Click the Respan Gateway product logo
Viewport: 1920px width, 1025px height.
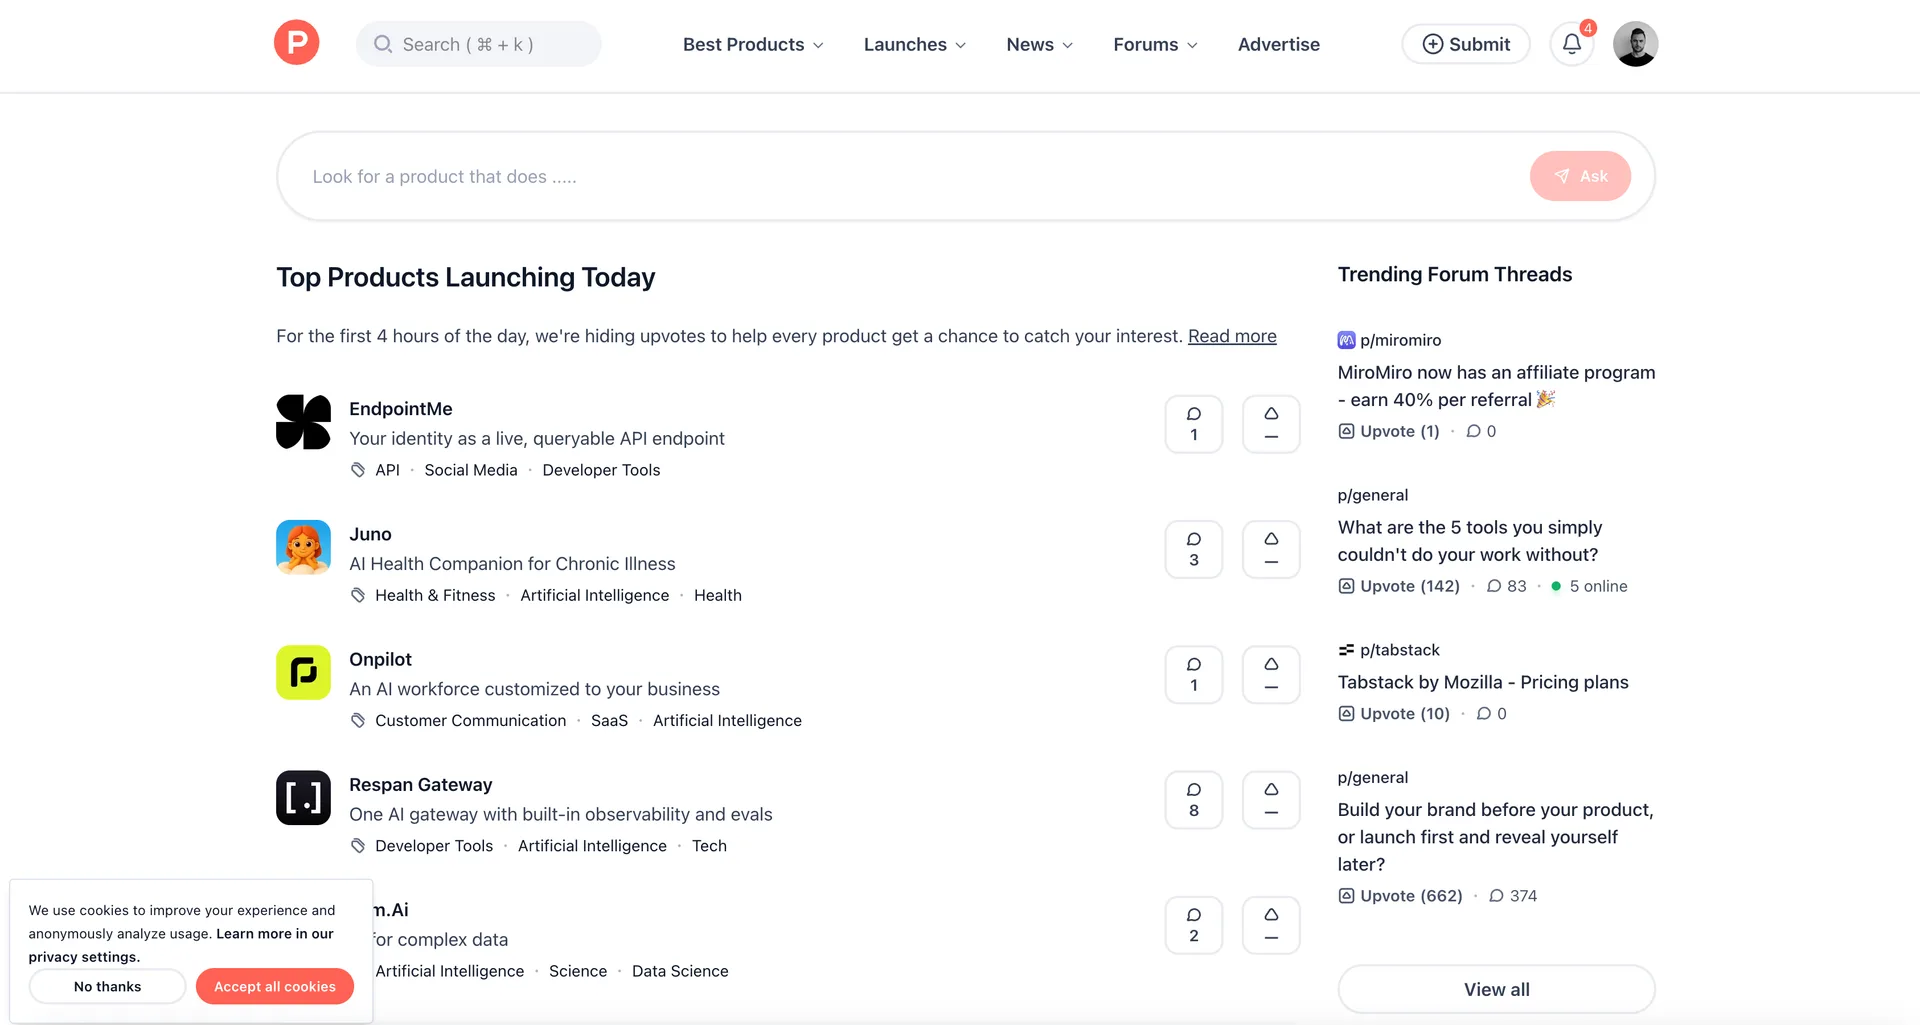click(303, 798)
